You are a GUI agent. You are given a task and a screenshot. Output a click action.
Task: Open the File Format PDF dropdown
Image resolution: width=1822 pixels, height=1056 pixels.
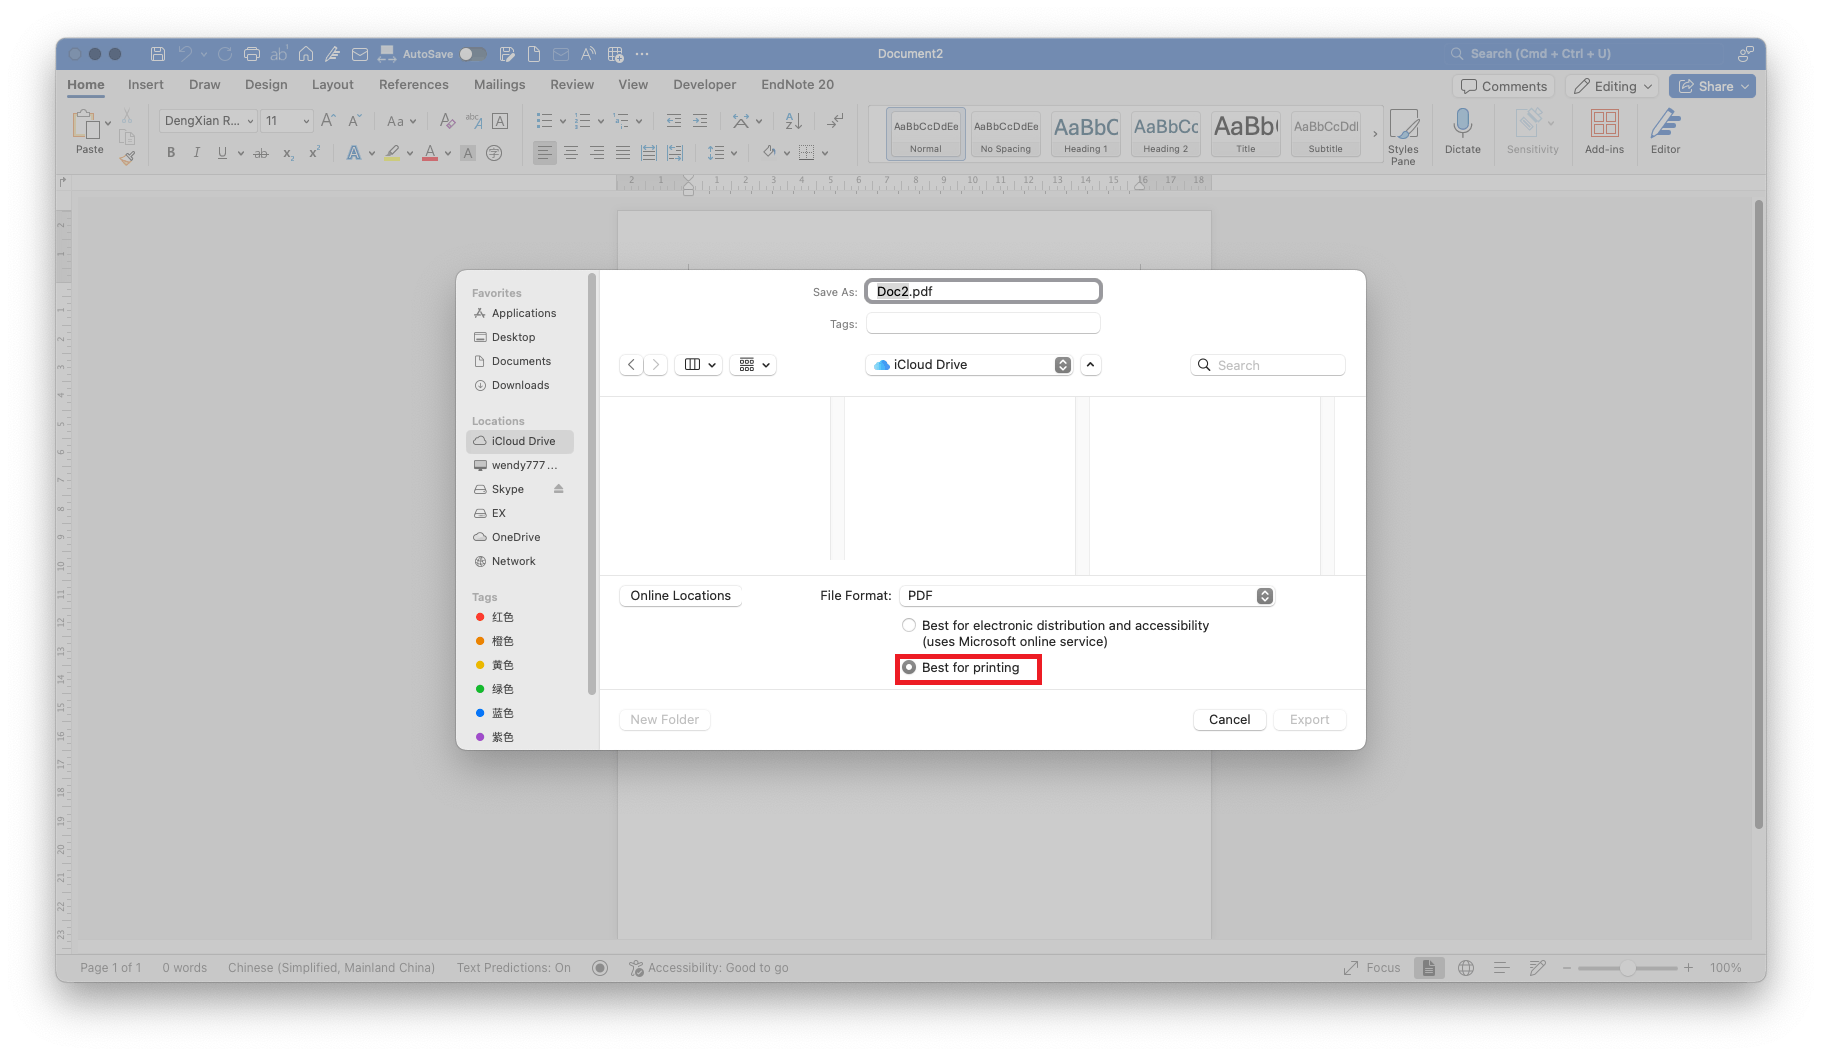pyautogui.click(x=1087, y=596)
